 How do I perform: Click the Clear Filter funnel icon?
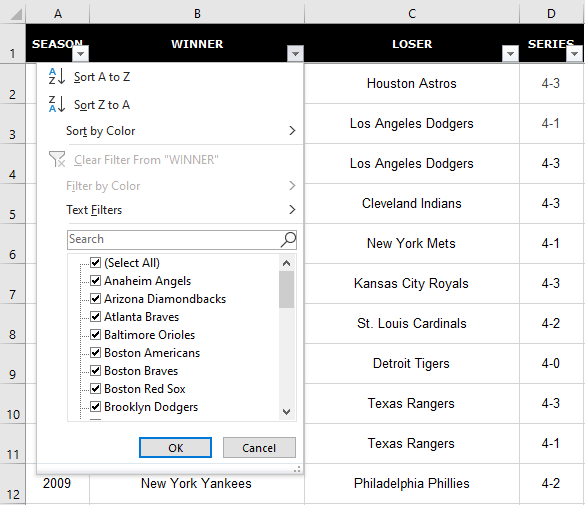tap(57, 159)
